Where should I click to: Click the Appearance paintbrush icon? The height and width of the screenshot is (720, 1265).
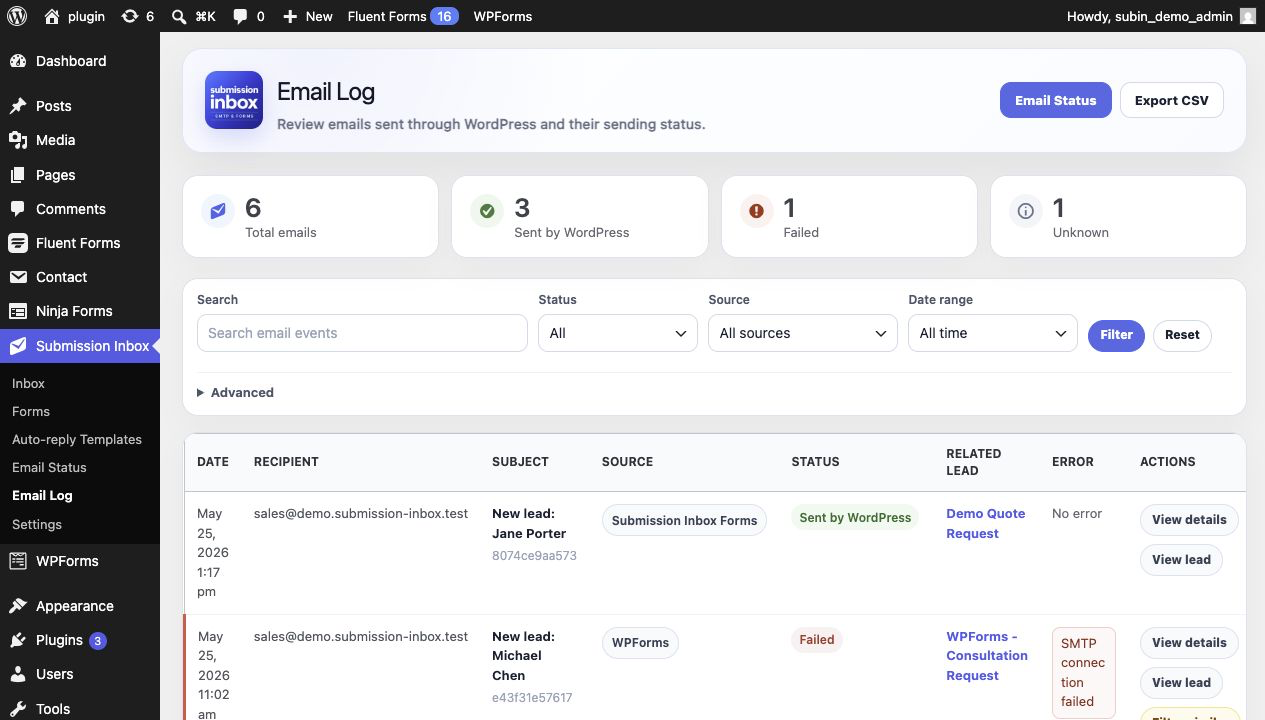pyautogui.click(x=18, y=606)
